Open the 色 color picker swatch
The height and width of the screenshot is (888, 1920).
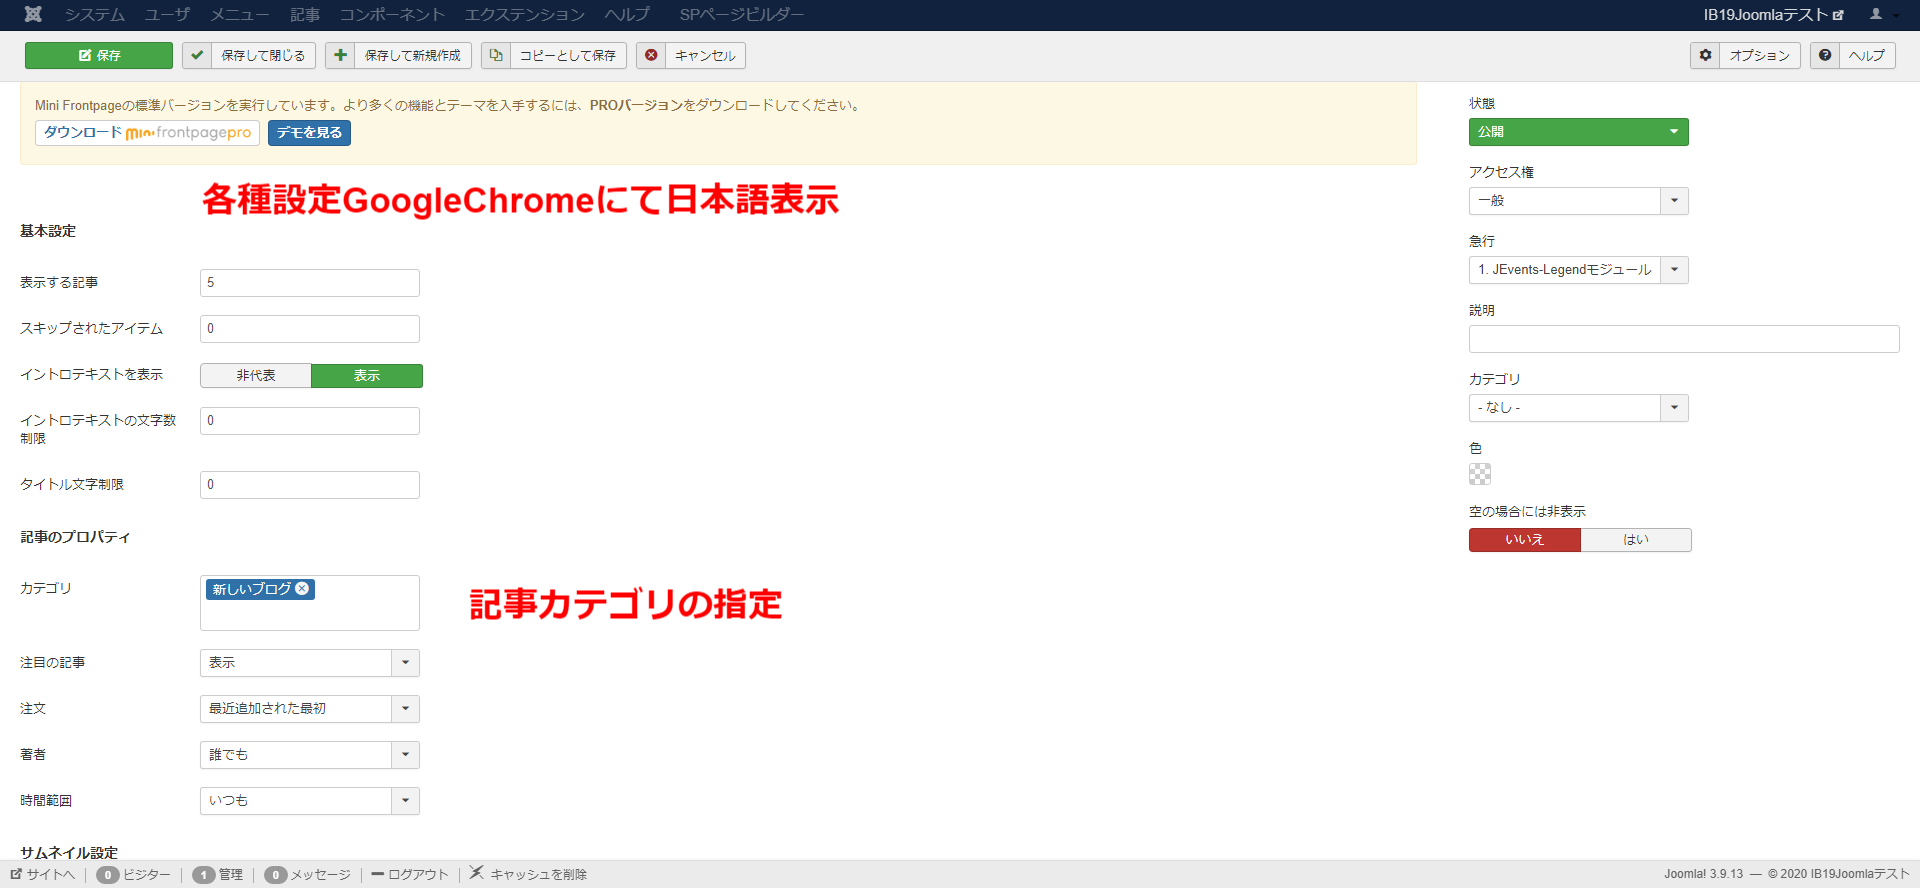[1480, 474]
